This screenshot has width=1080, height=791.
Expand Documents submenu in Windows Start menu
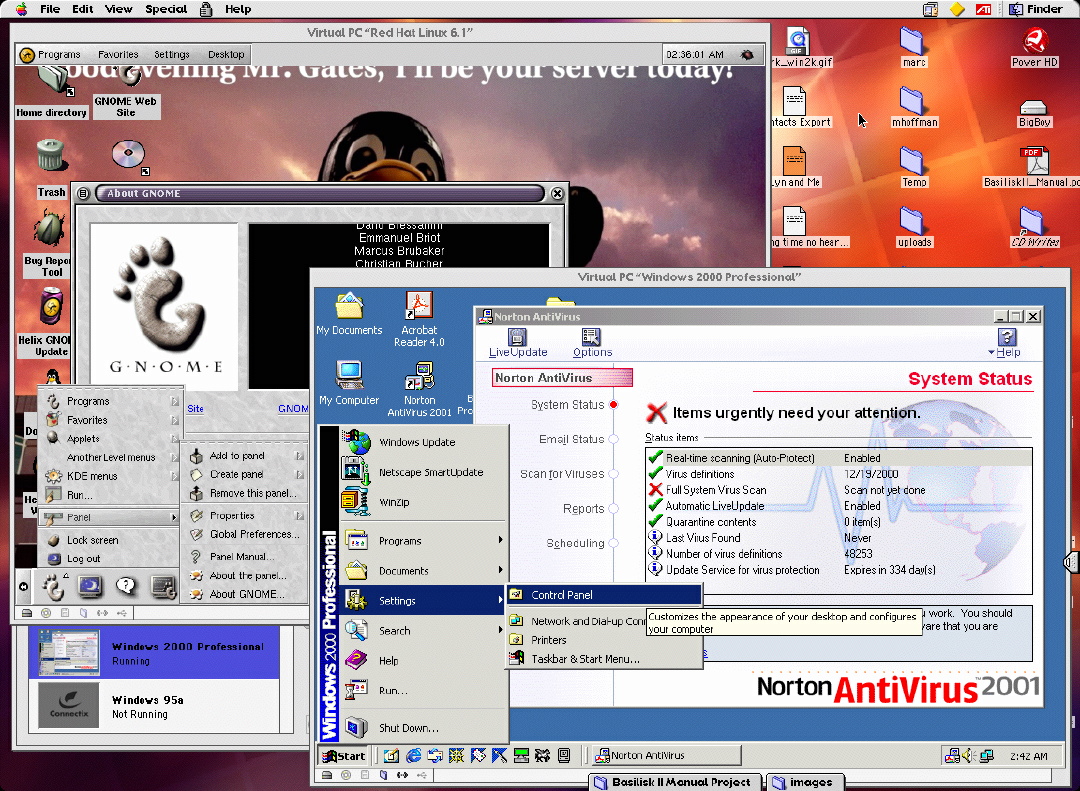coord(424,571)
